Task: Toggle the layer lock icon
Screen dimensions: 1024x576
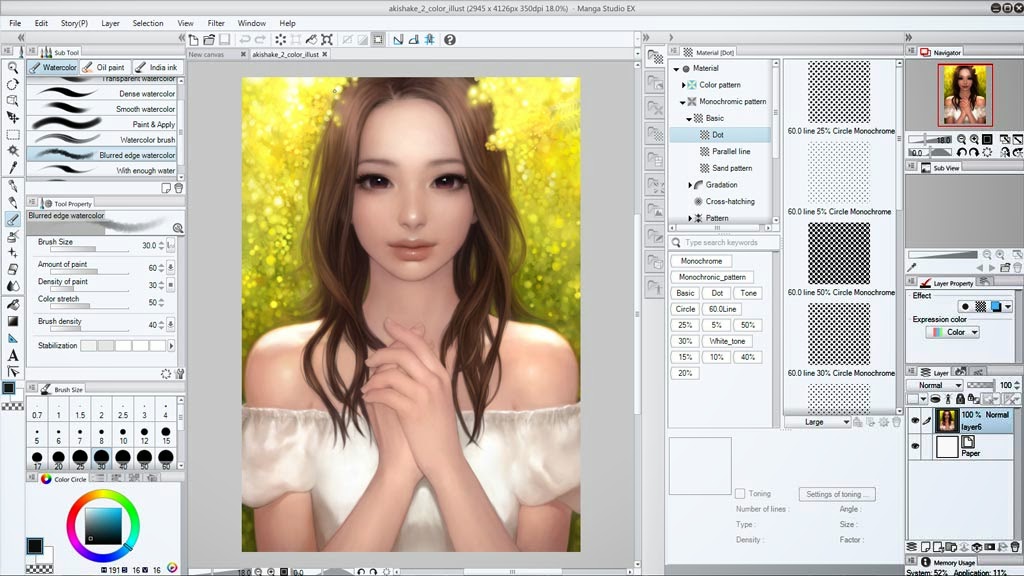Action: tap(960, 399)
